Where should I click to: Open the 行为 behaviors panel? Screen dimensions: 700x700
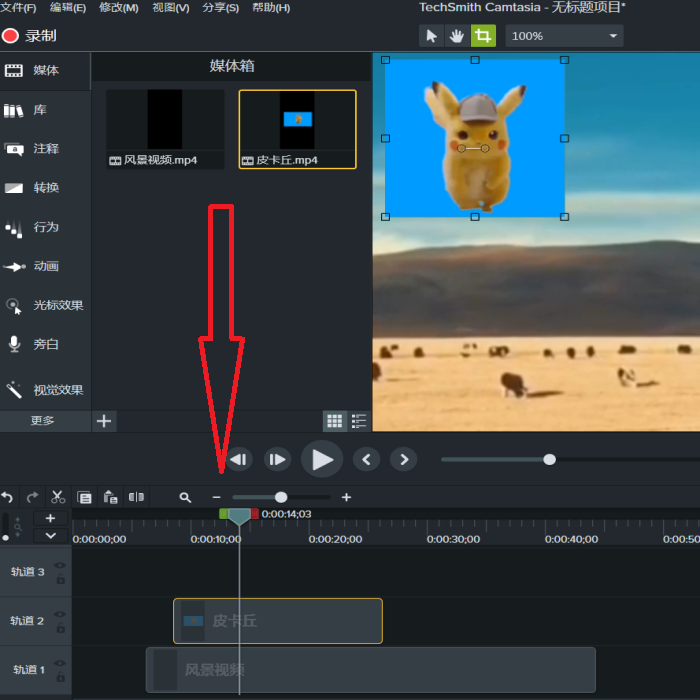pyautogui.click(x=45, y=227)
